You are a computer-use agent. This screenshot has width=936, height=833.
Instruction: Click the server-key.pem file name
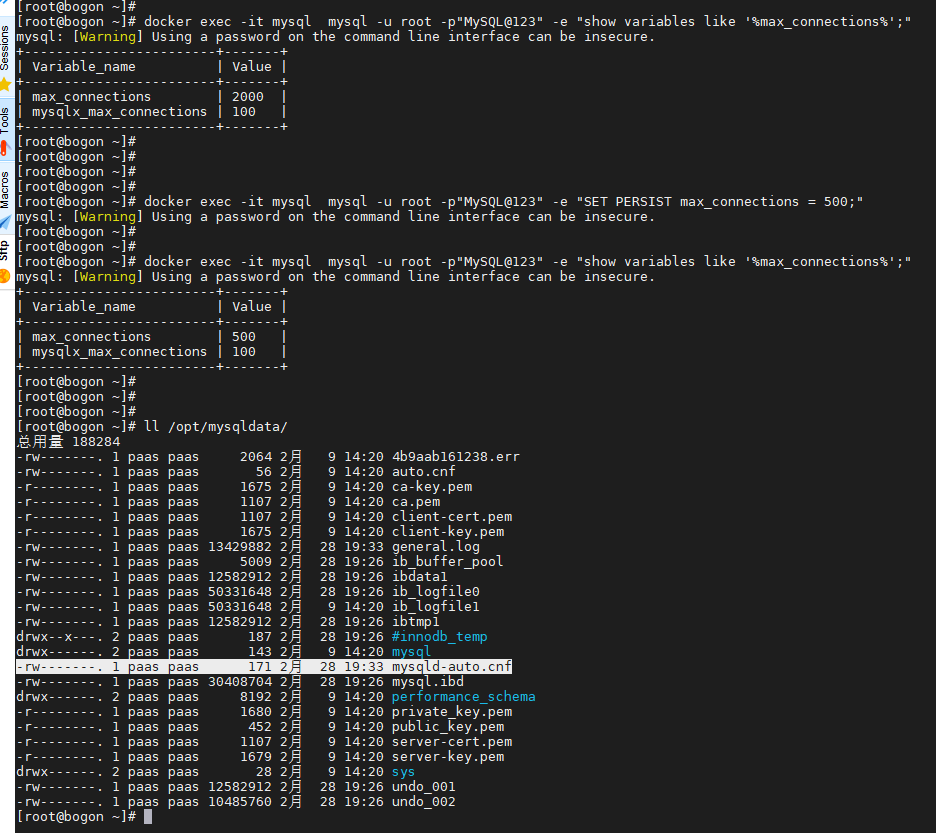[x=448, y=757]
